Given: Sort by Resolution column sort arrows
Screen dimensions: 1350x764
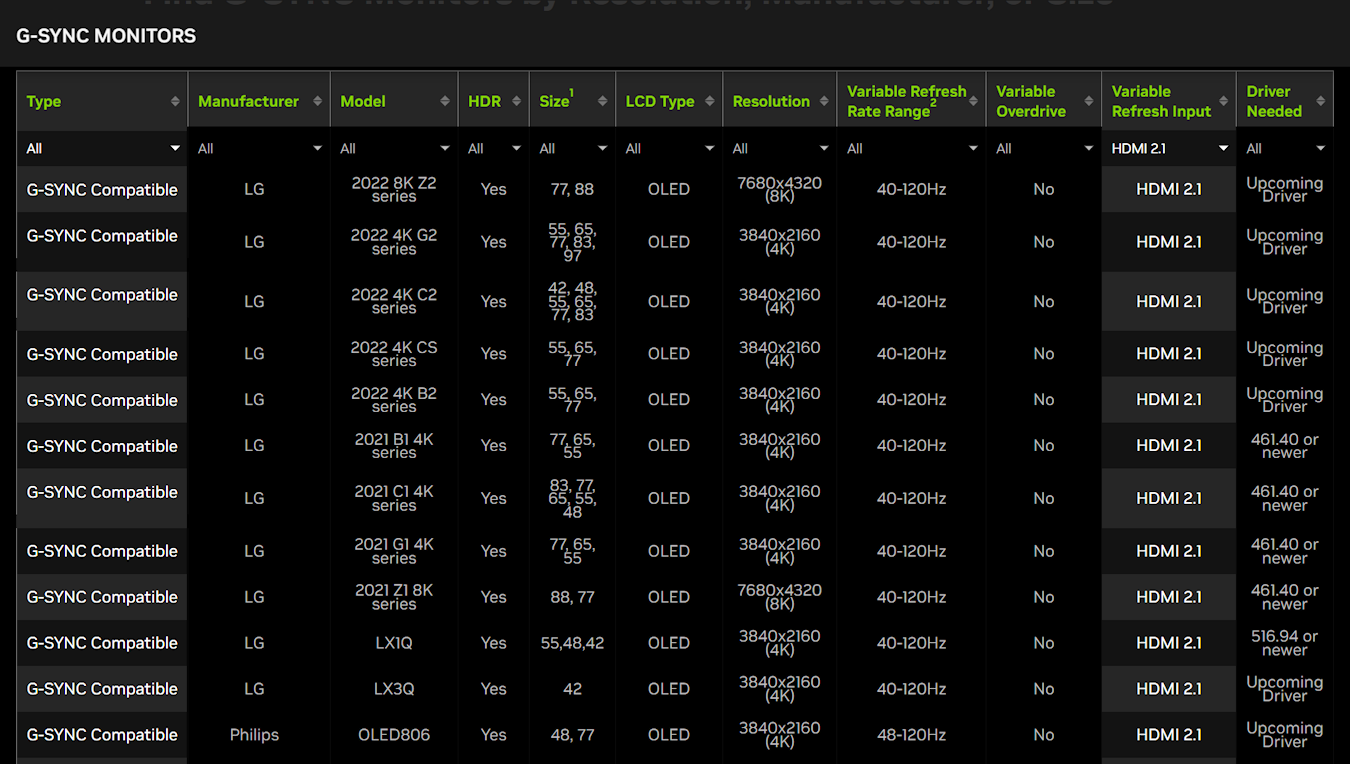Looking at the screenshot, I should 824,101.
